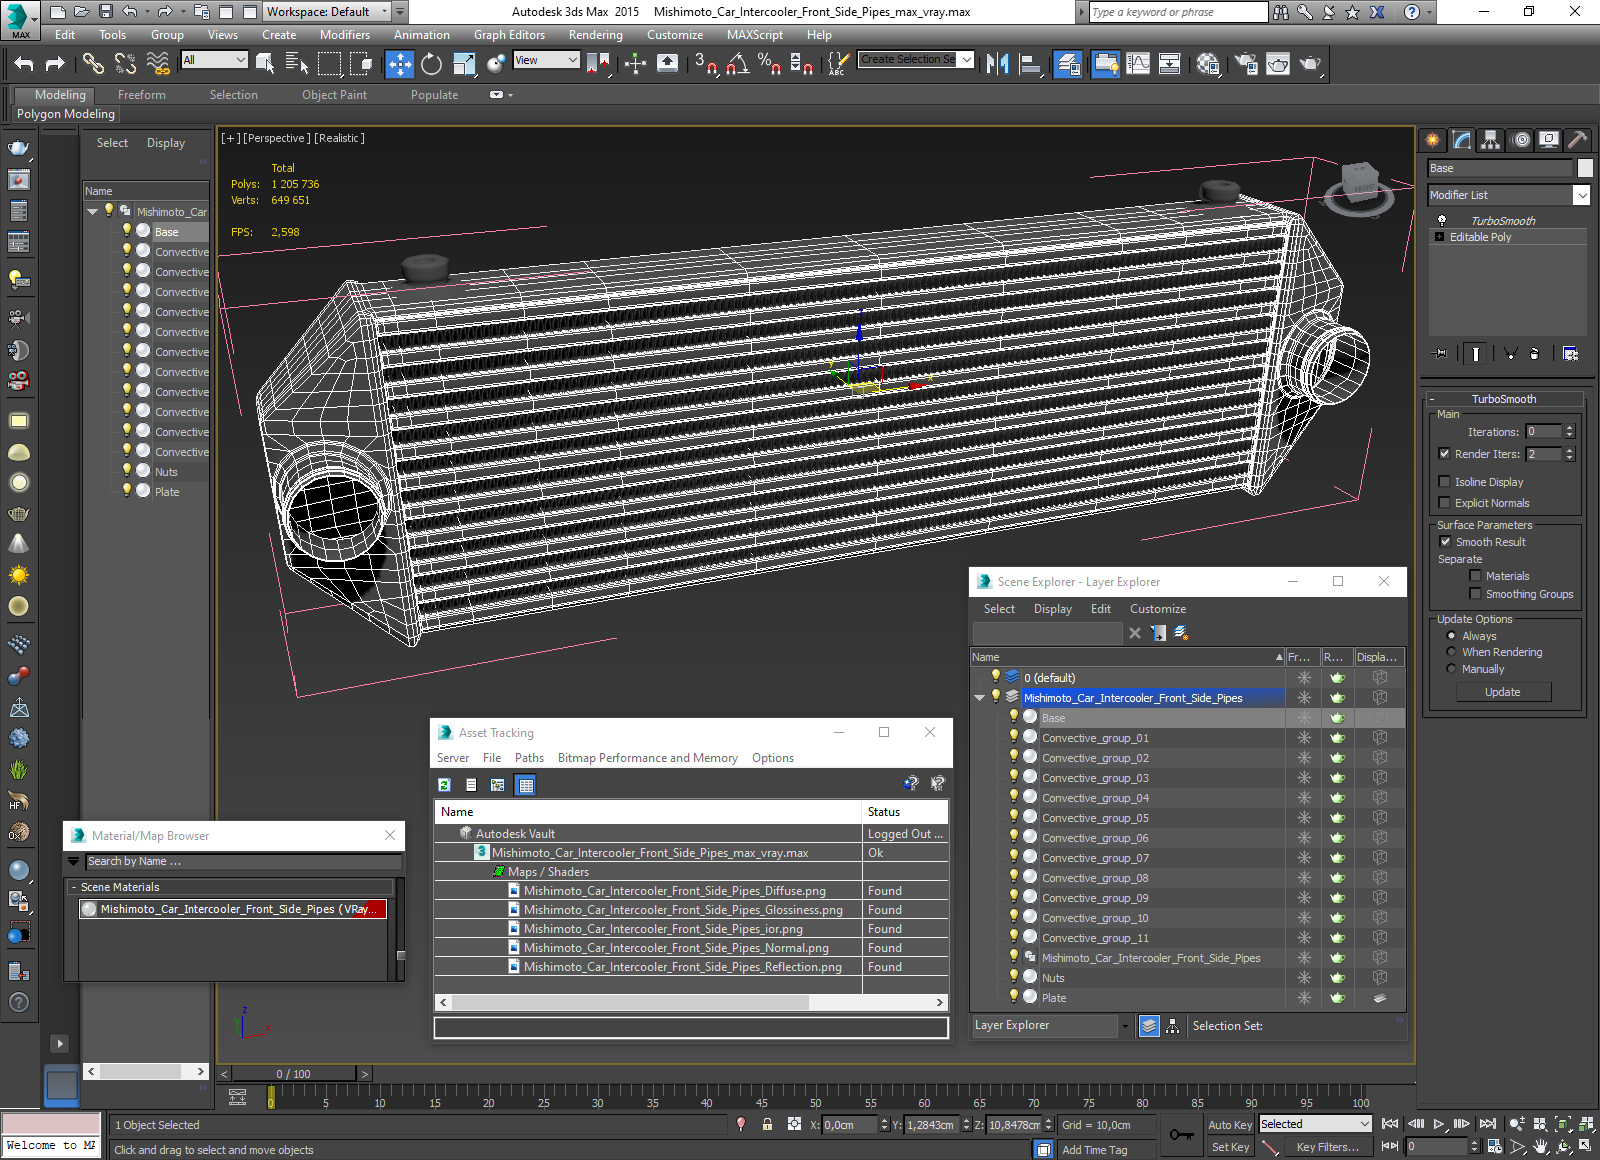Image resolution: width=1600 pixels, height=1160 pixels.
Task: Click Select by Name toolbar icon
Action: coord(297,64)
